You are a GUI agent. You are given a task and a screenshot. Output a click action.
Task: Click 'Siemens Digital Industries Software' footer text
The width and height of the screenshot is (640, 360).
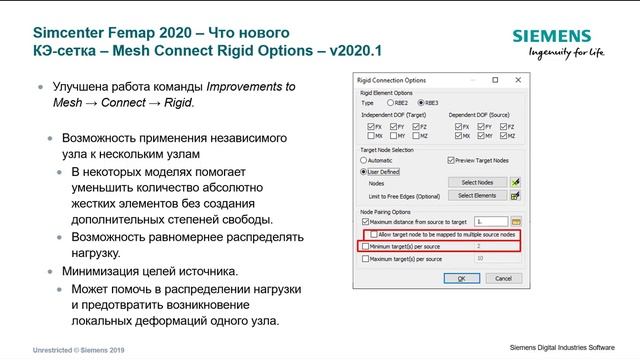click(562, 347)
